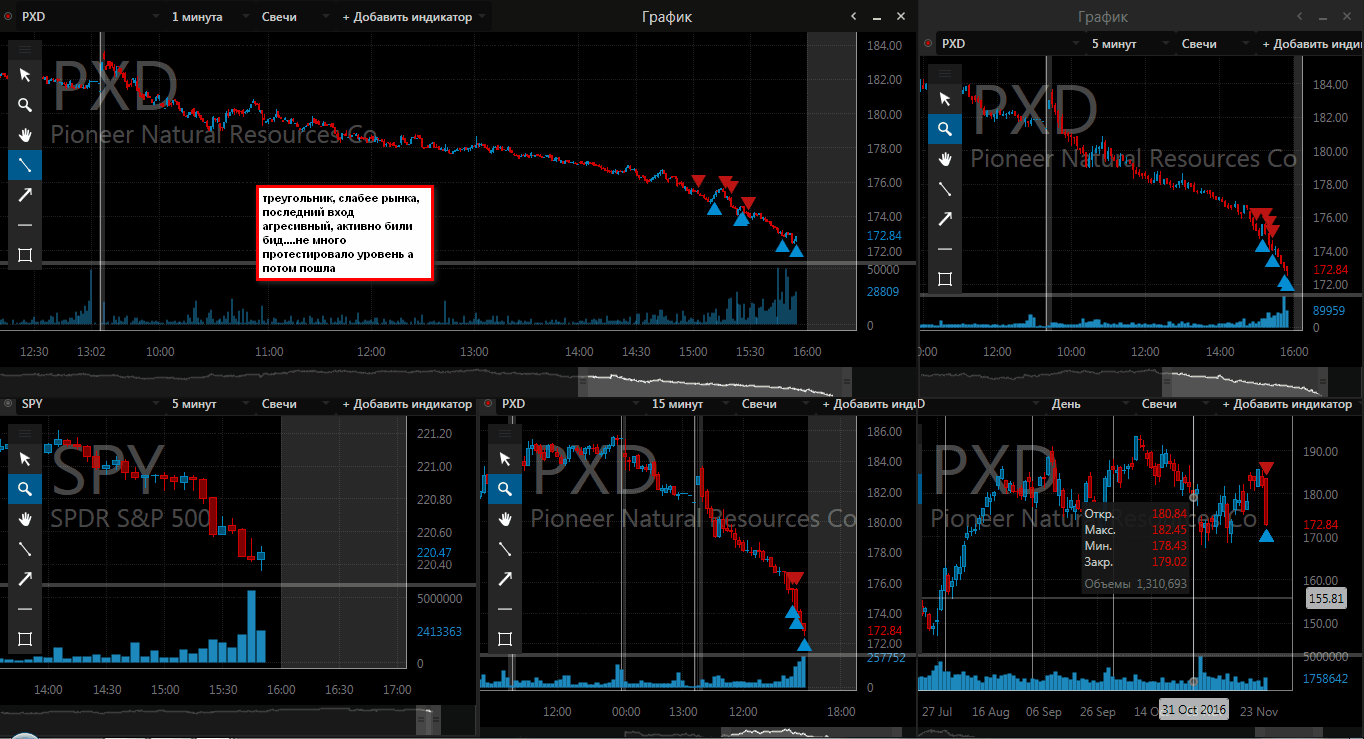The height and width of the screenshot is (739, 1364).
Task: Click the back chevron in the left График window title
Action: point(853,16)
